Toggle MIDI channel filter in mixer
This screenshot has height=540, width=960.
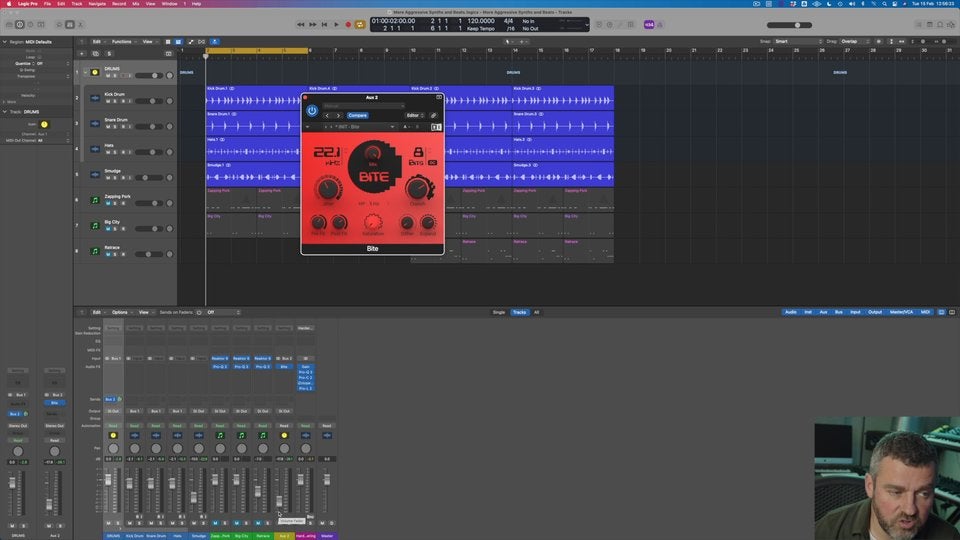coord(925,312)
